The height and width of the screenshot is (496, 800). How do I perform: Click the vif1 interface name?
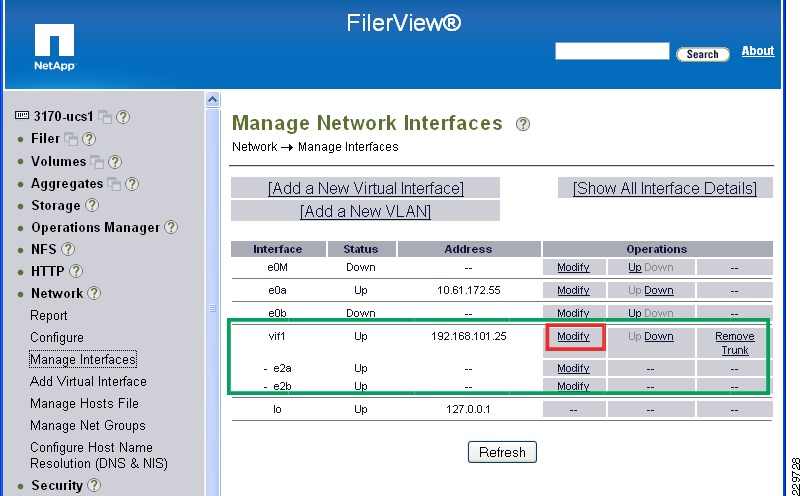pyautogui.click(x=278, y=336)
